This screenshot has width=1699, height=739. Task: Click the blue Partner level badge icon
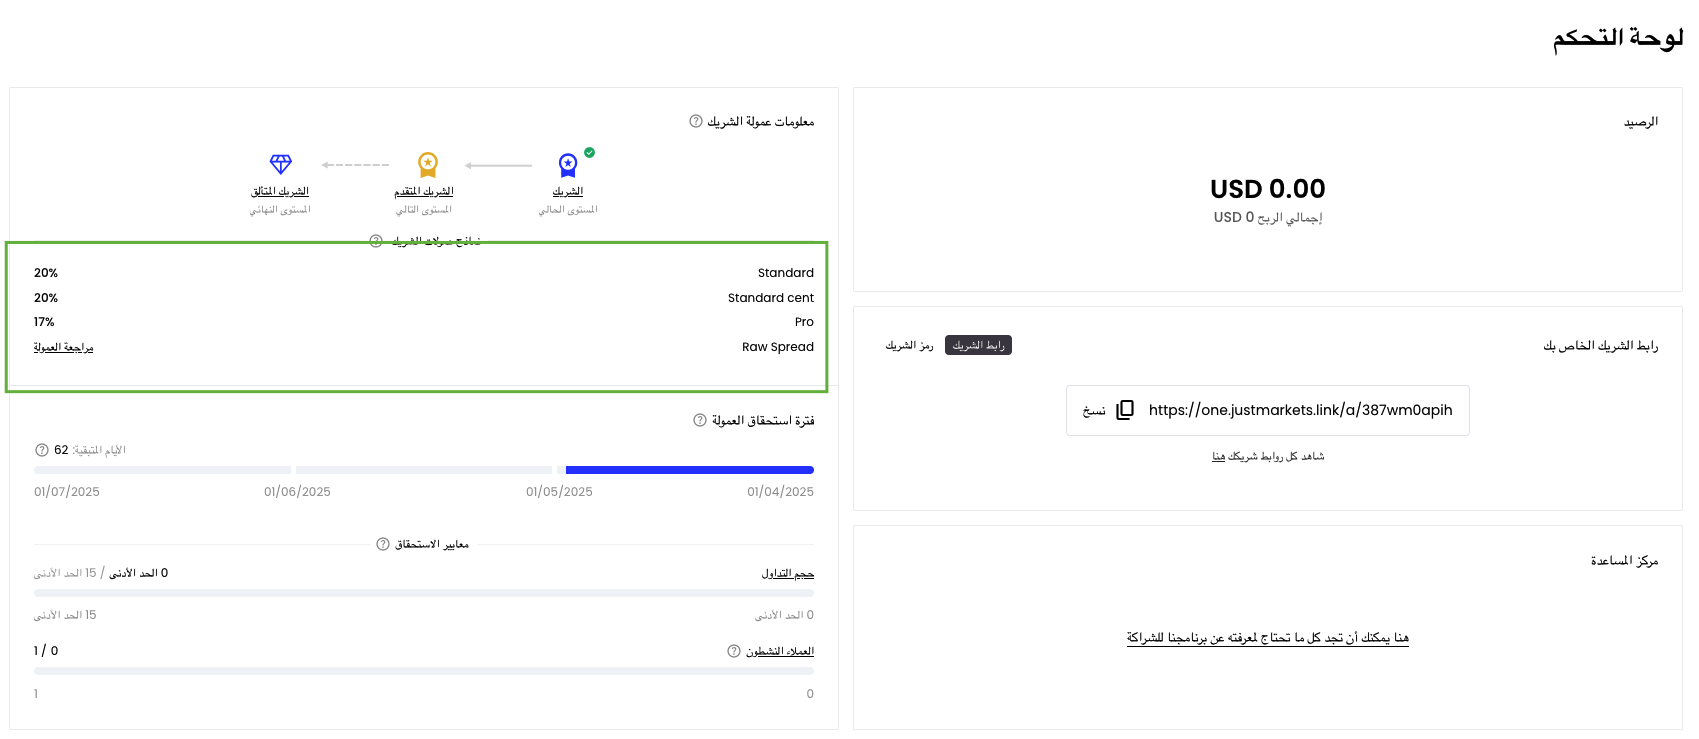click(x=567, y=165)
